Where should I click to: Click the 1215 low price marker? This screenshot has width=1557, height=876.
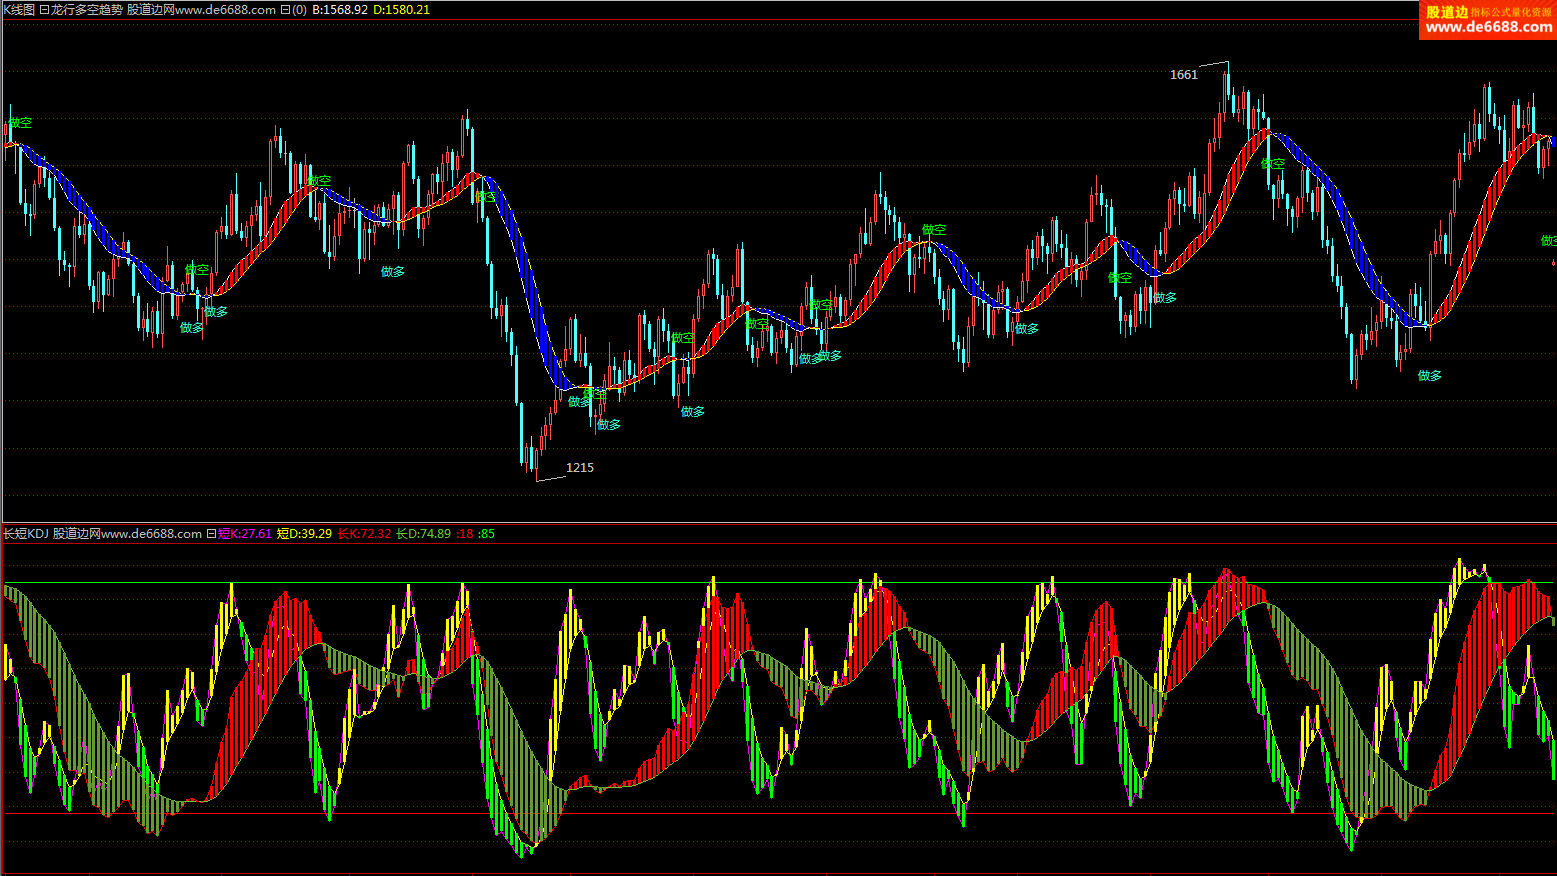[x=579, y=468]
